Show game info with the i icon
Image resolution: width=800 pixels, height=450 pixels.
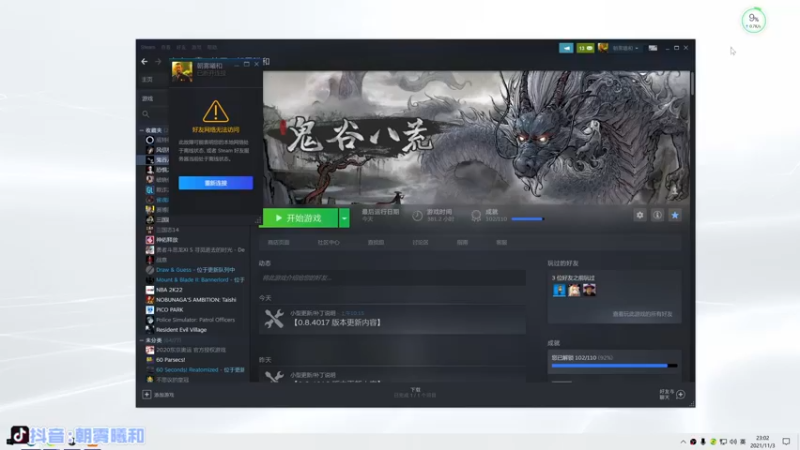[657, 215]
